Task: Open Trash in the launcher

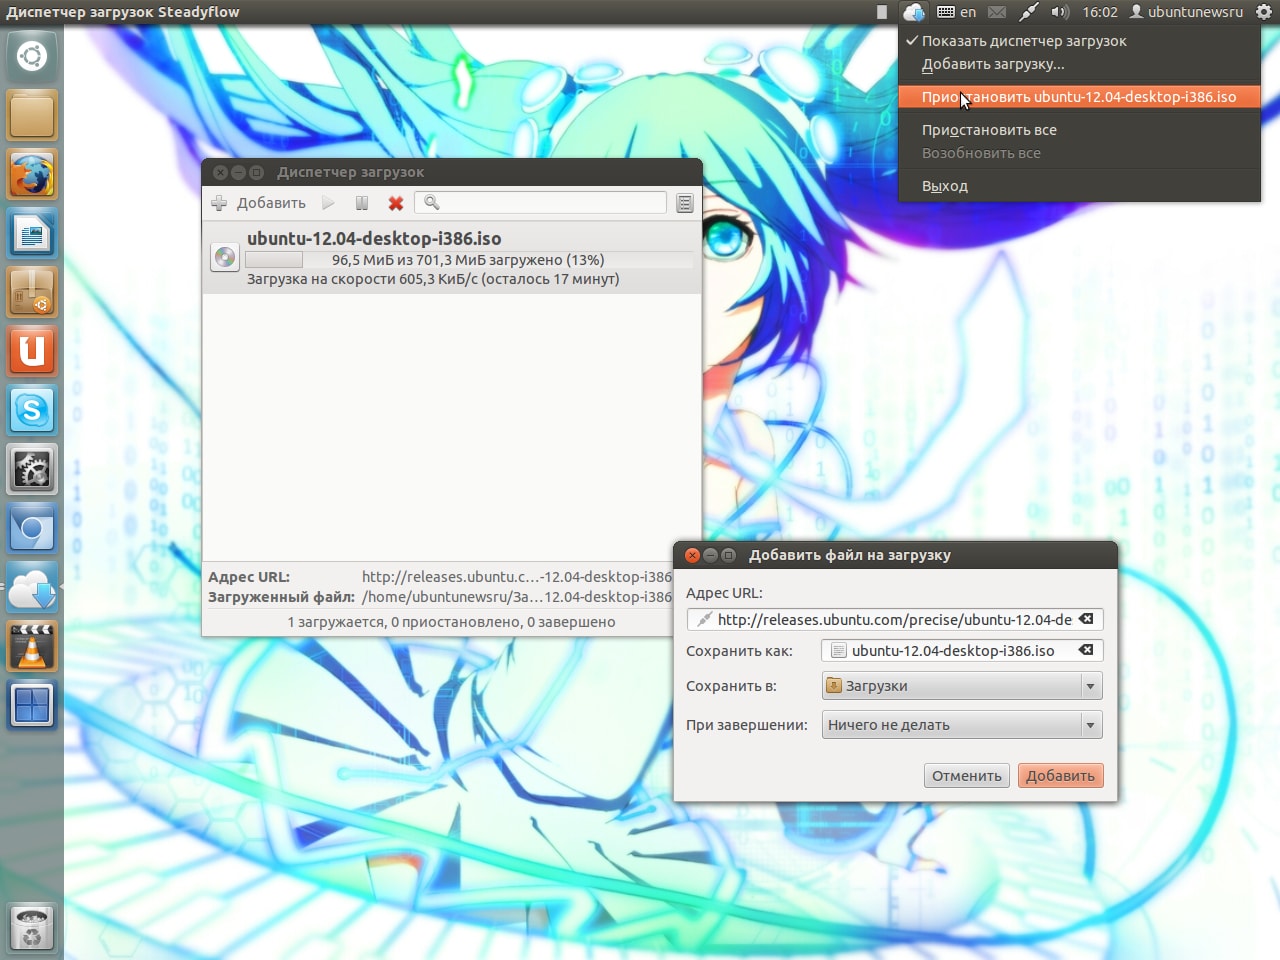Action: coord(32,926)
